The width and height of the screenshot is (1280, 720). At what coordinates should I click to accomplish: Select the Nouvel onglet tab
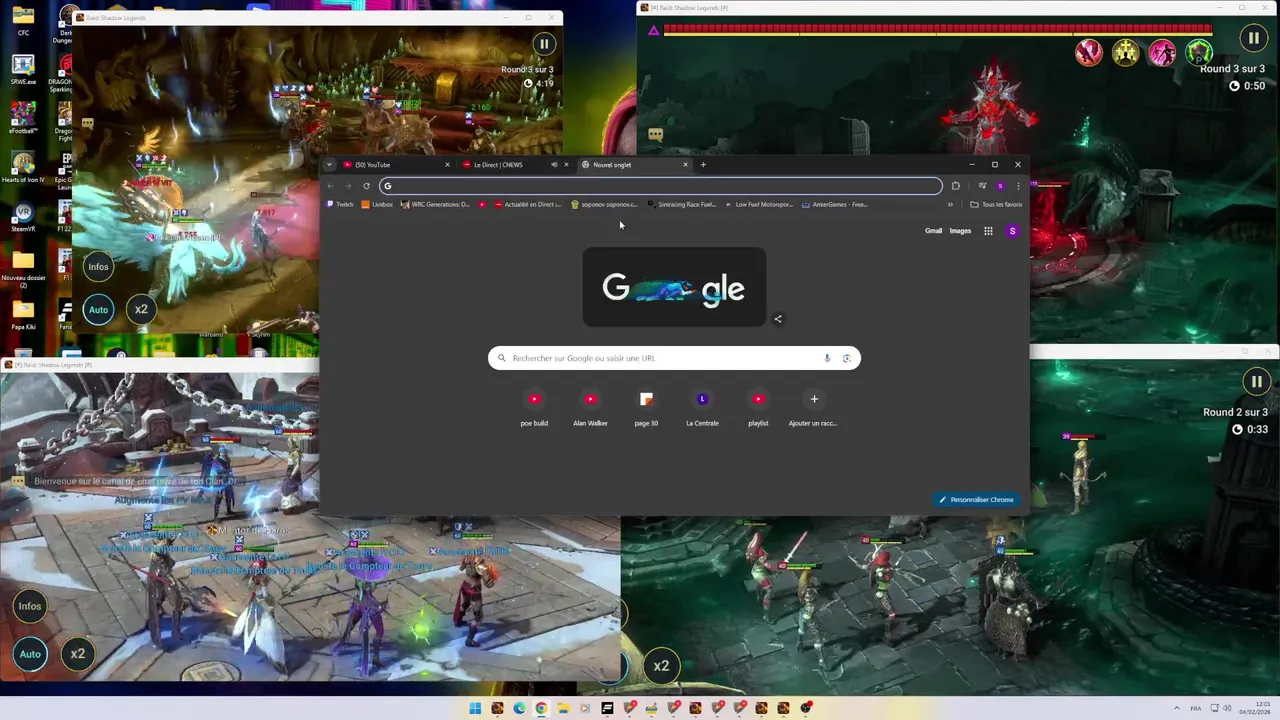pyautogui.click(x=632, y=165)
